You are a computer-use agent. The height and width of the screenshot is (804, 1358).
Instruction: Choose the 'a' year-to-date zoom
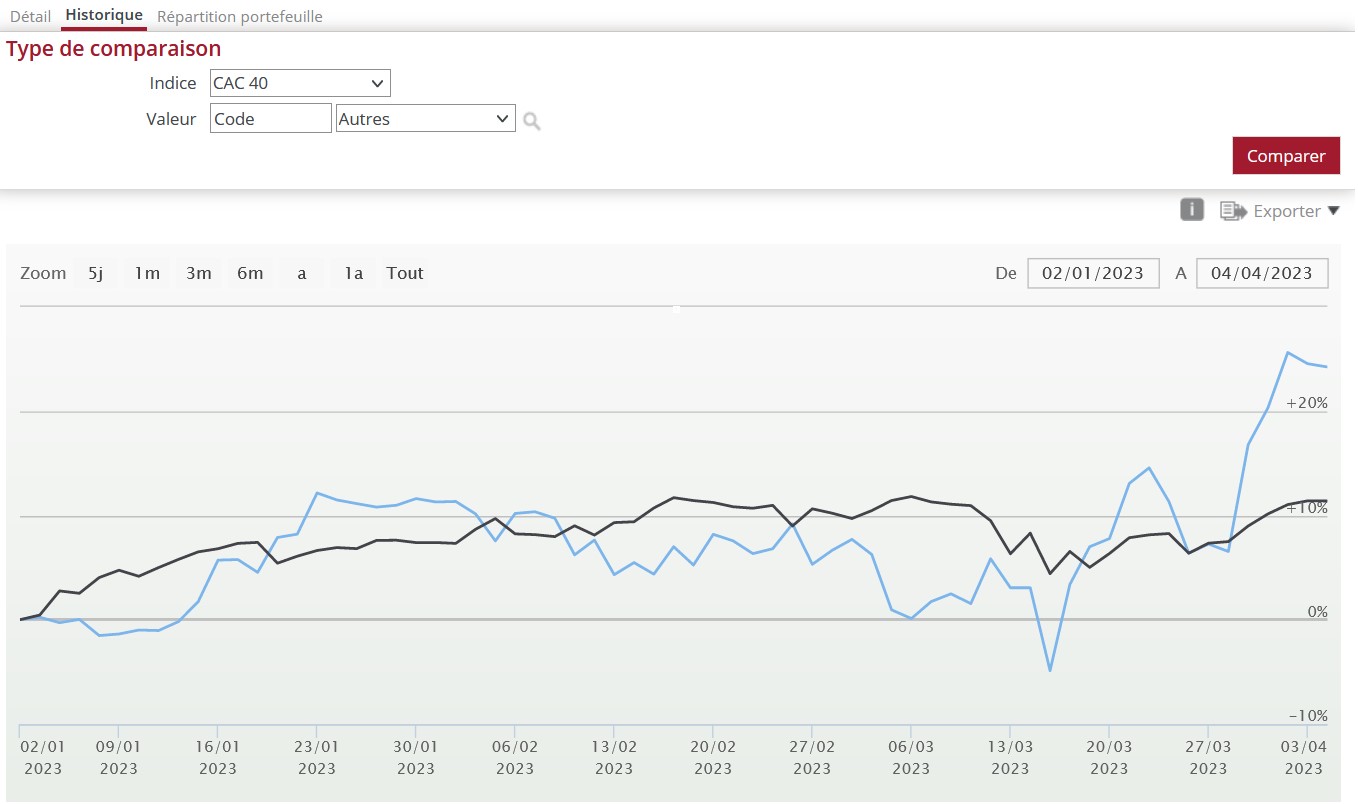tap(302, 273)
